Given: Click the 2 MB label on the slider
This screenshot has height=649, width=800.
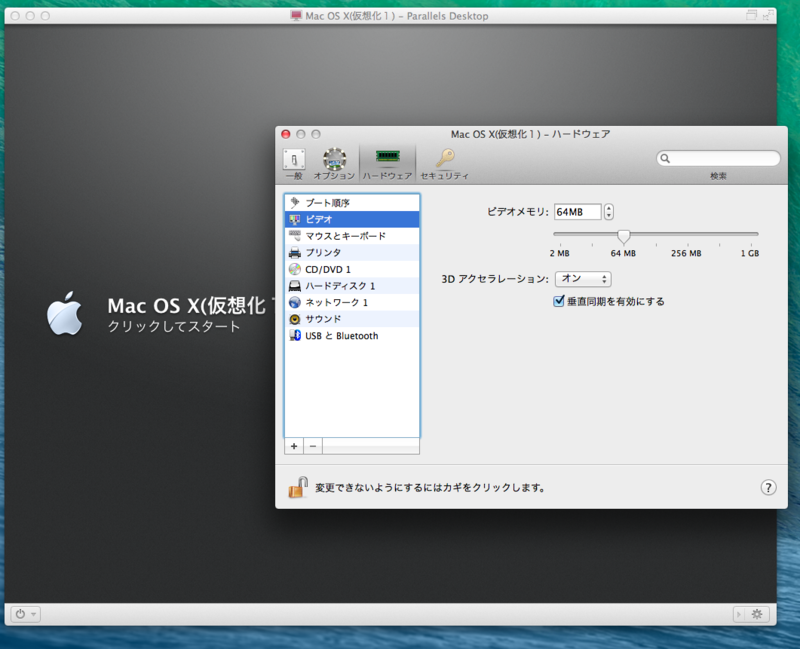Looking at the screenshot, I should point(560,253).
